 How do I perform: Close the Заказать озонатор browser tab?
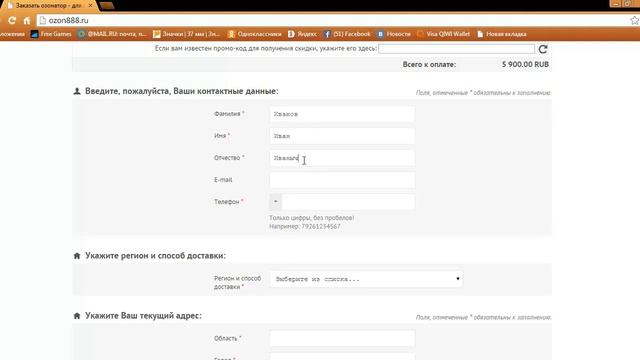coord(90,5)
